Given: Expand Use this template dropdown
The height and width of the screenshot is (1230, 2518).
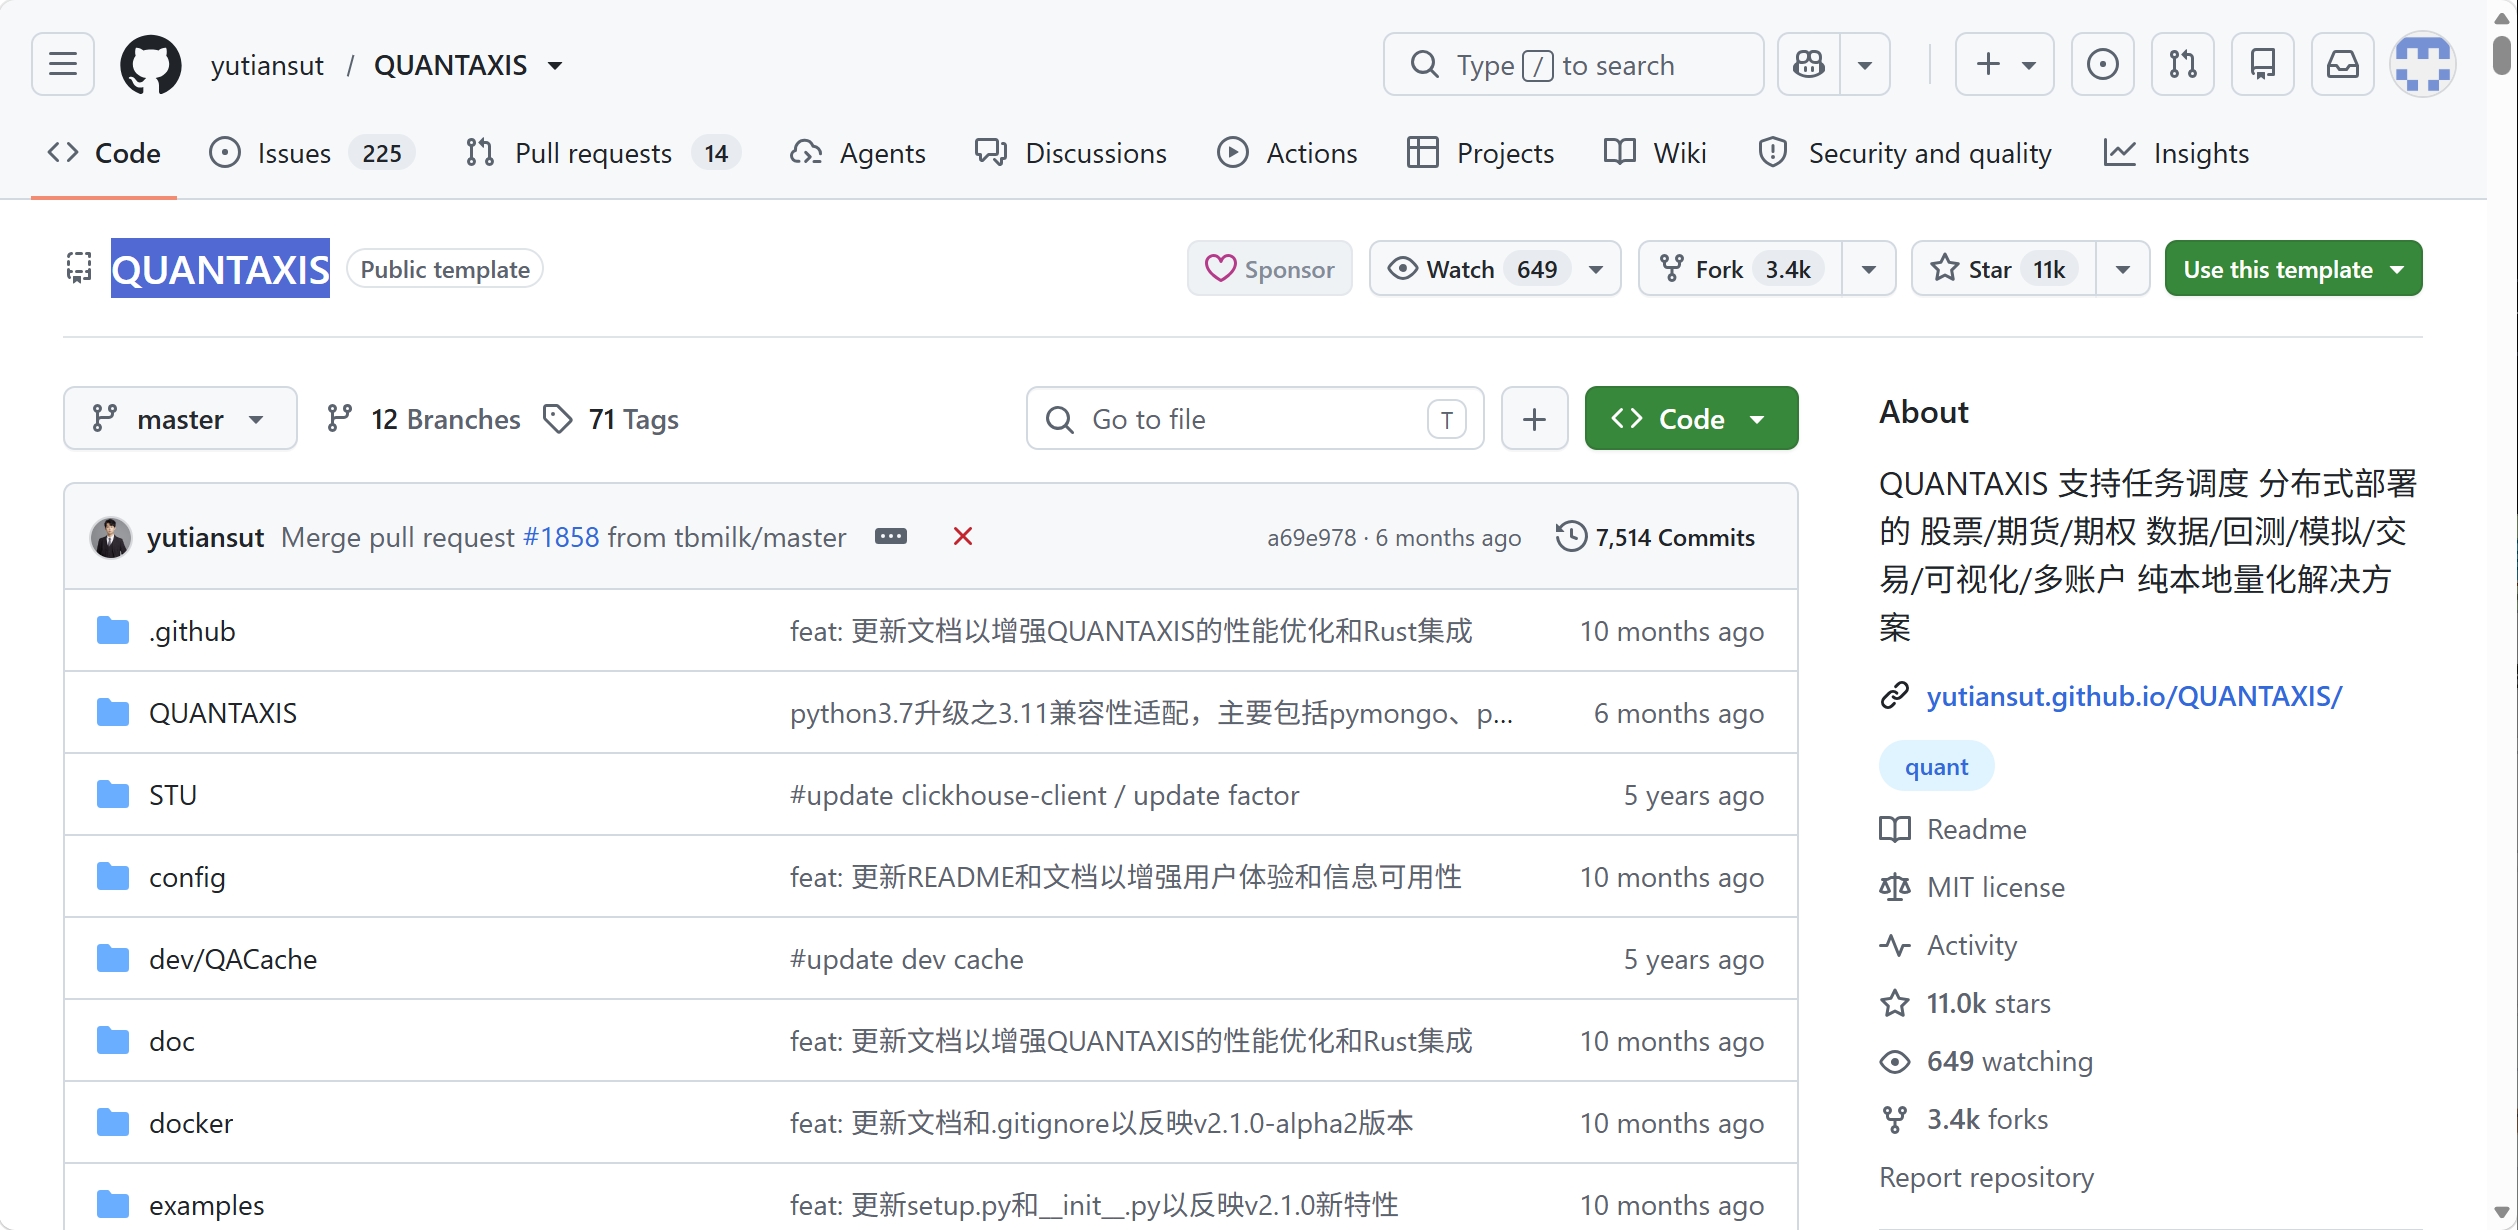Looking at the screenshot, I should (x=2293, y=269).
